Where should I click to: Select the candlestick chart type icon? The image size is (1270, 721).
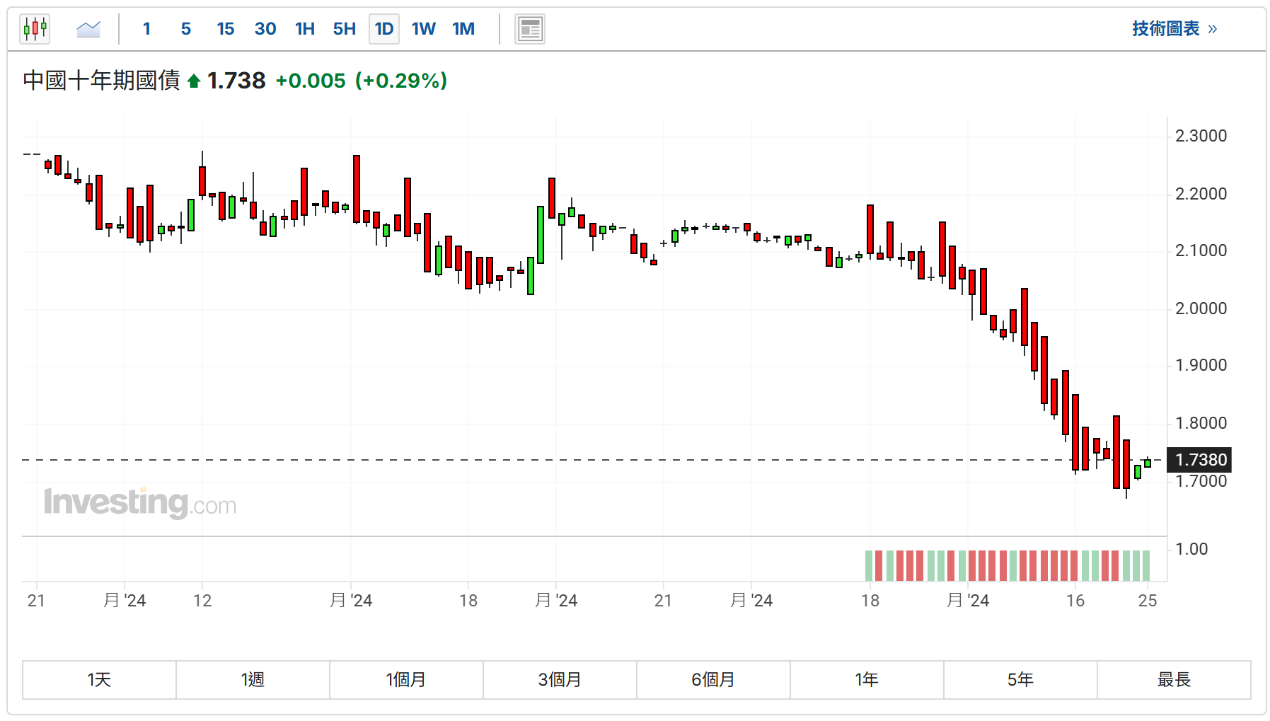(35, 29)
